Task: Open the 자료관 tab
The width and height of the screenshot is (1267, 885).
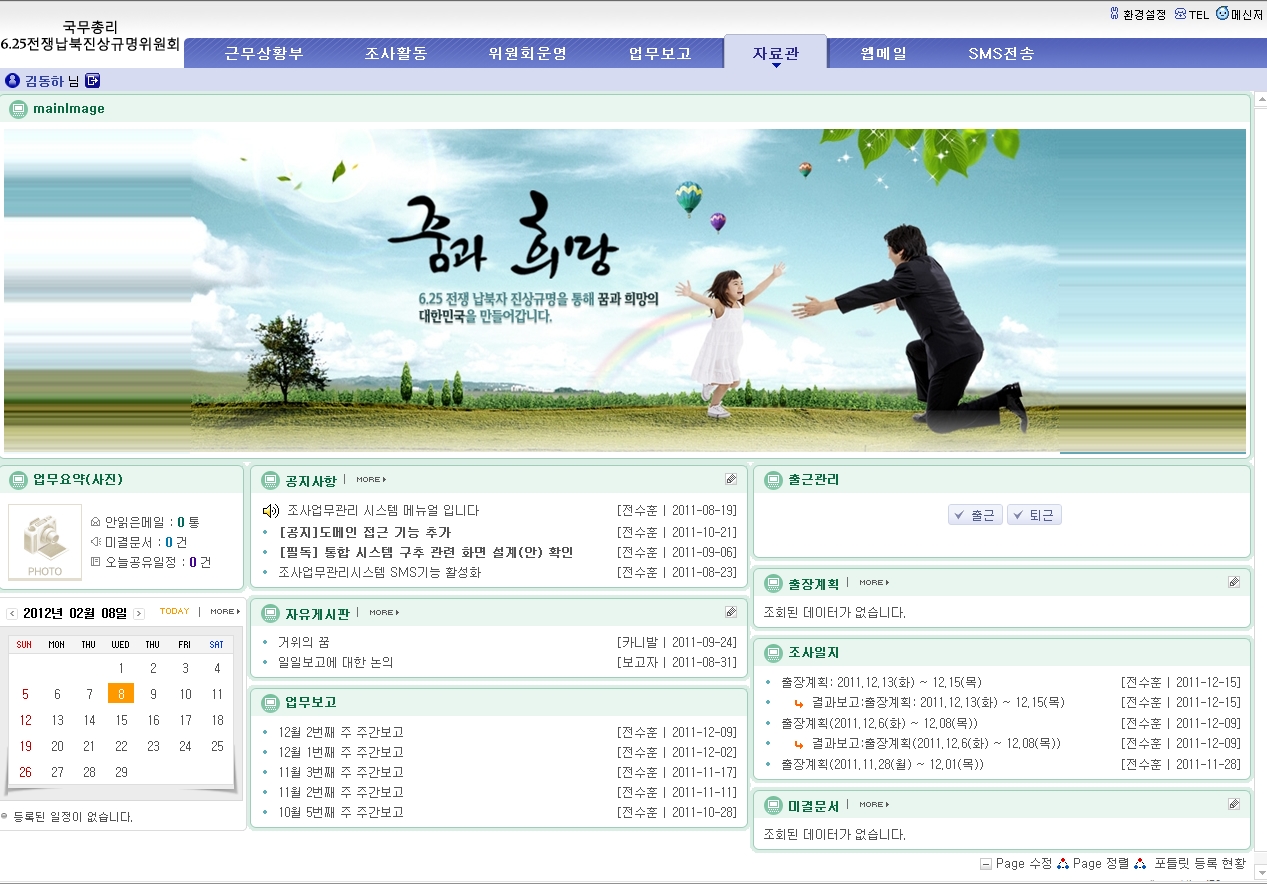Action: click(775, 54)
